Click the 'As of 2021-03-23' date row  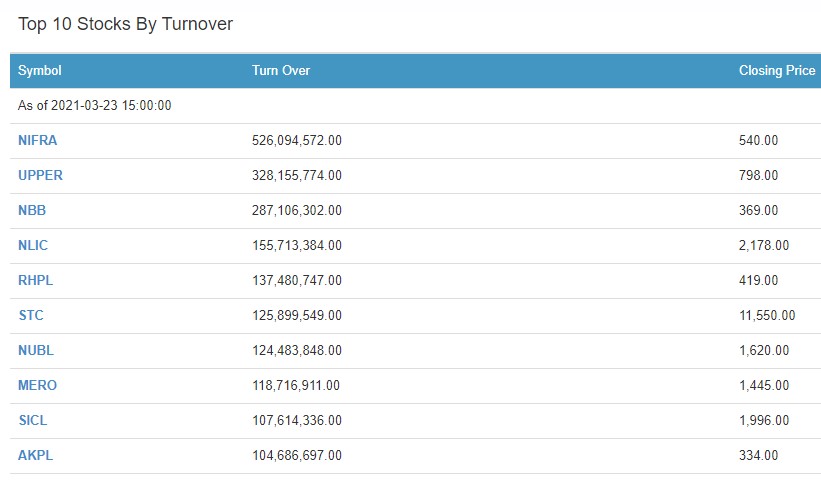coord(95,106)
